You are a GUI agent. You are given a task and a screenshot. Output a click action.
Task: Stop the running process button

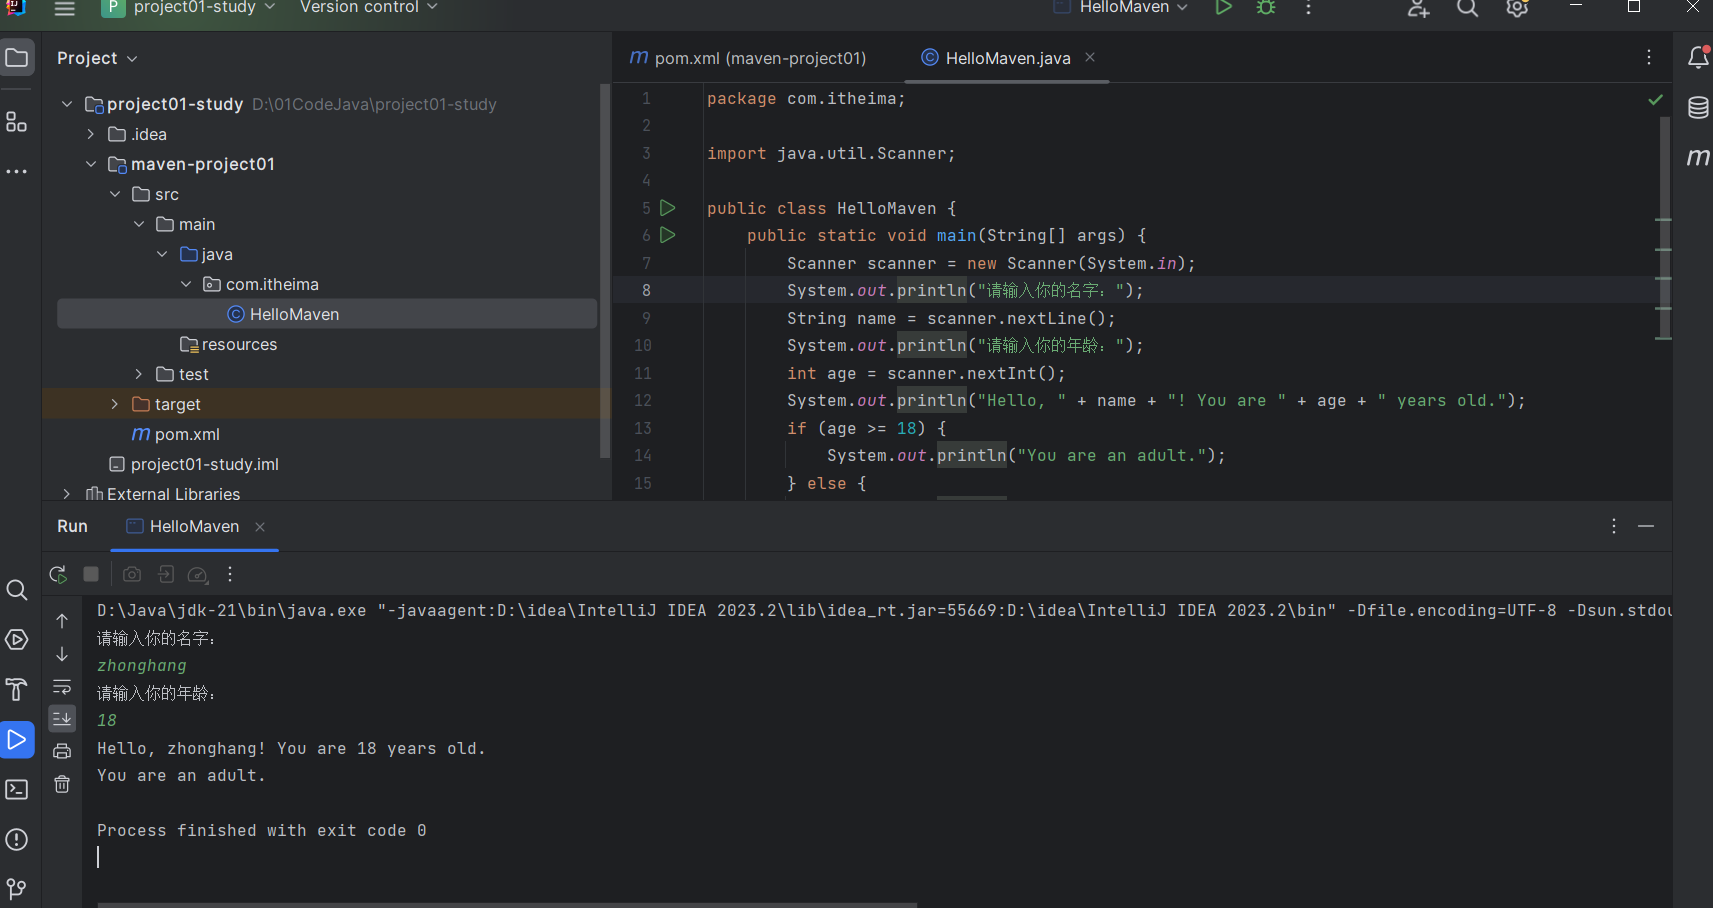tap(91, 574)
